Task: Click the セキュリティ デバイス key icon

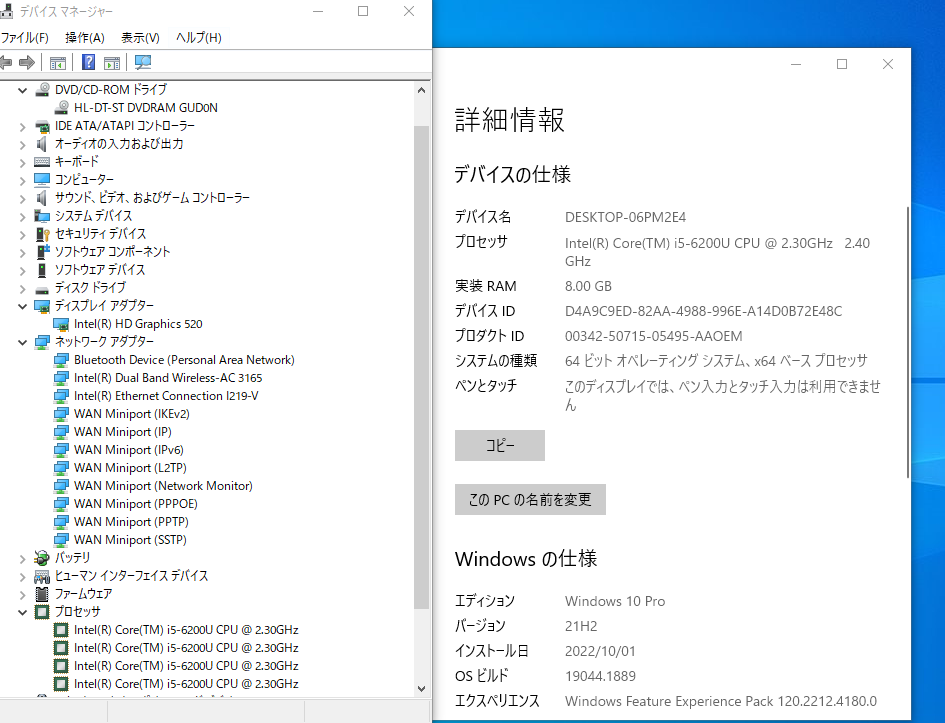Action: tap(42, 234)
